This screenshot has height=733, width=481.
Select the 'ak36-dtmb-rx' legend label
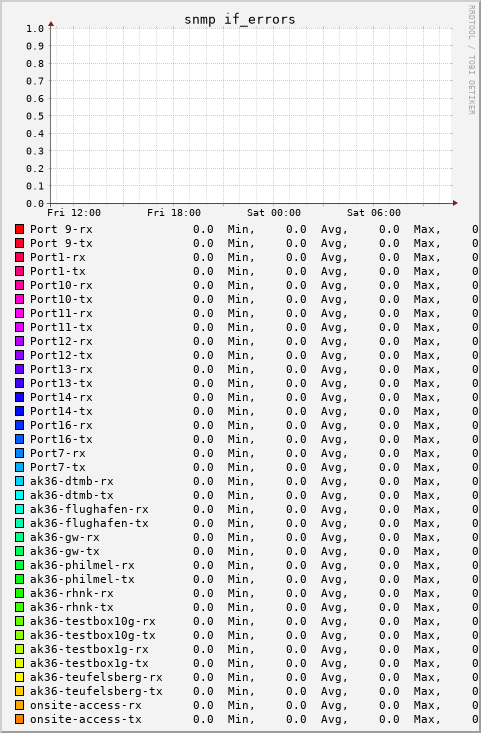pyautogui.click(x=72, y=481)
